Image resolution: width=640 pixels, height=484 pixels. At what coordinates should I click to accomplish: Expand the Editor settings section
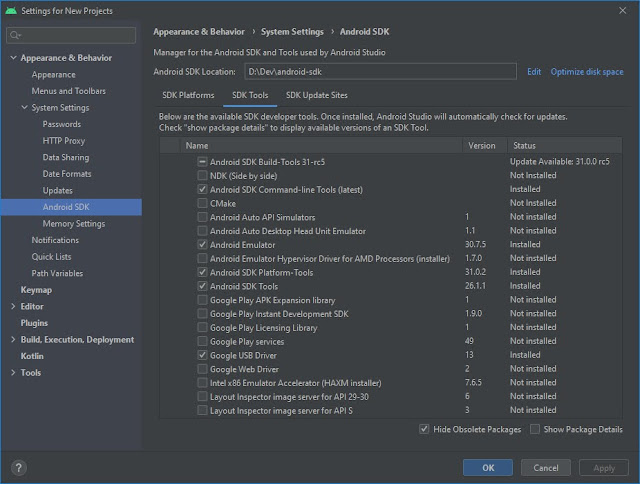pyautogui.click(x=13, y=306)
